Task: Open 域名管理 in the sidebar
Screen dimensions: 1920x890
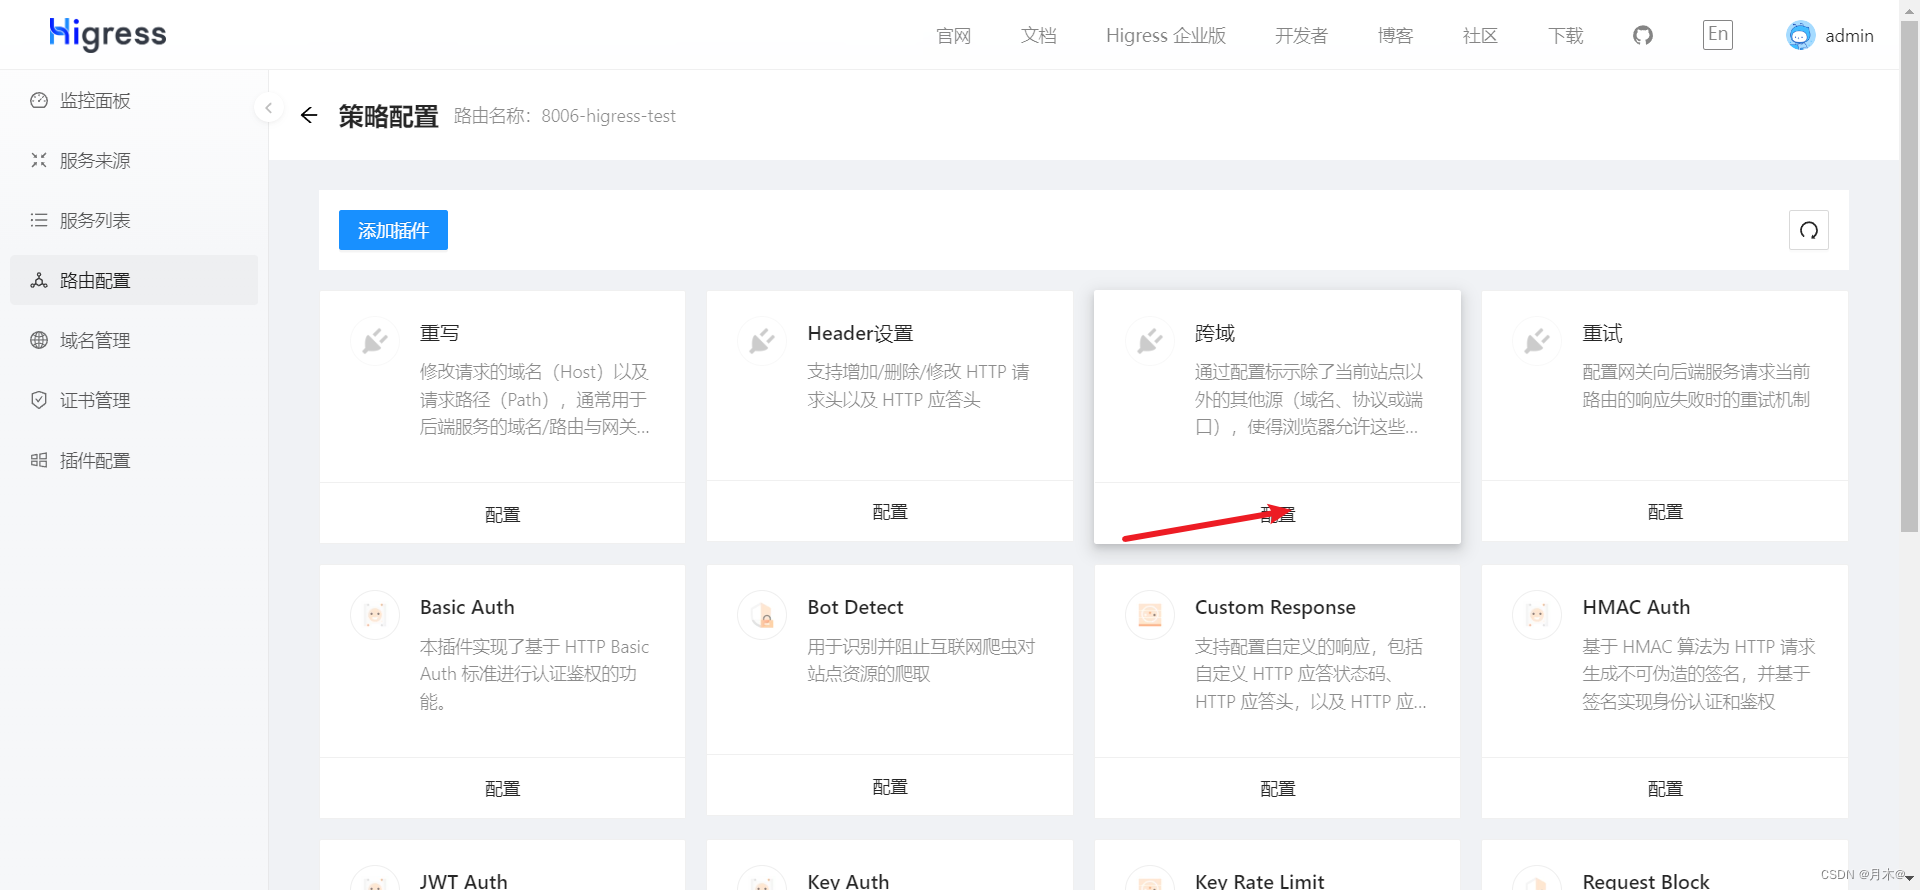Action: (x=134, y=340)
